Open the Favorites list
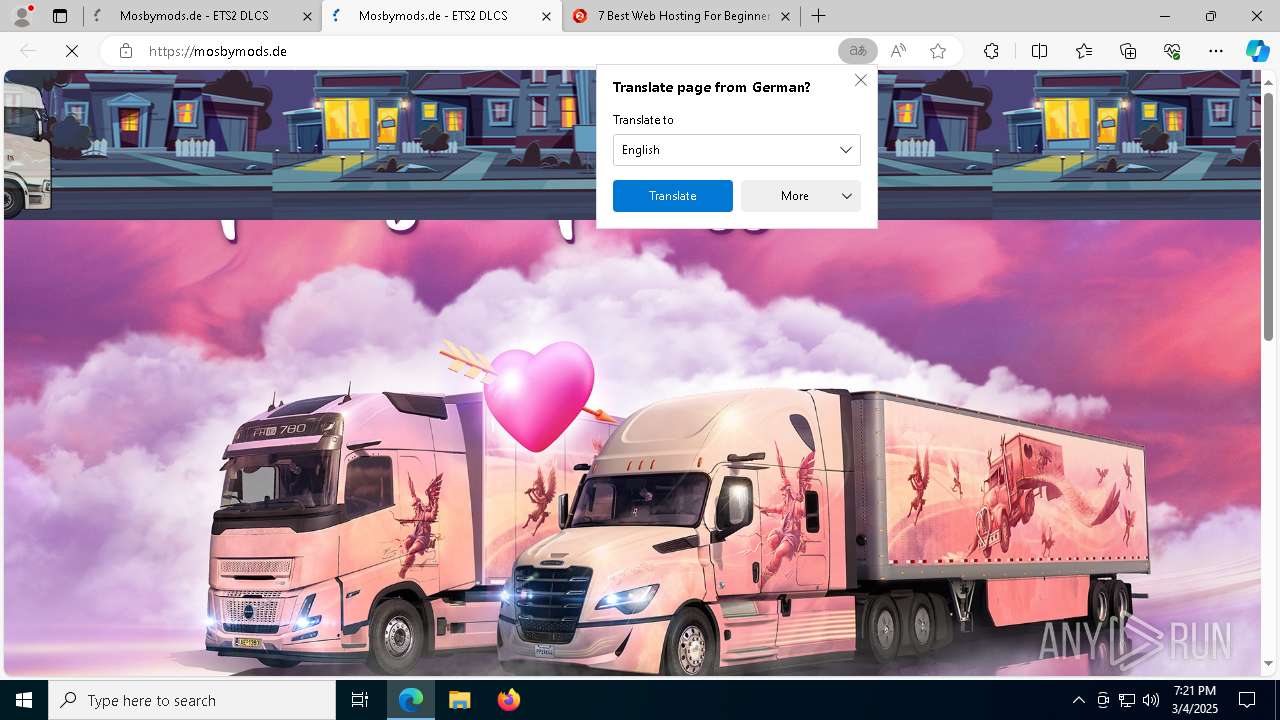The width and height of the screenshot is (1280, 720). point(1084,51)
